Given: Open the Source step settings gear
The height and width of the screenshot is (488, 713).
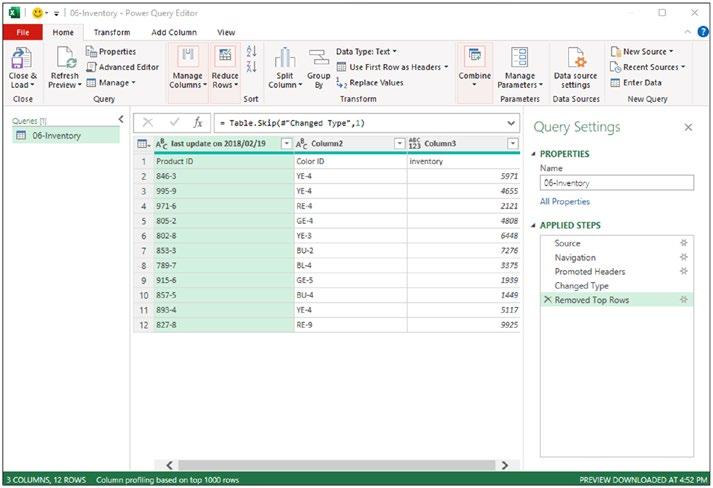Looking at the screenshot, I should 683,243.
